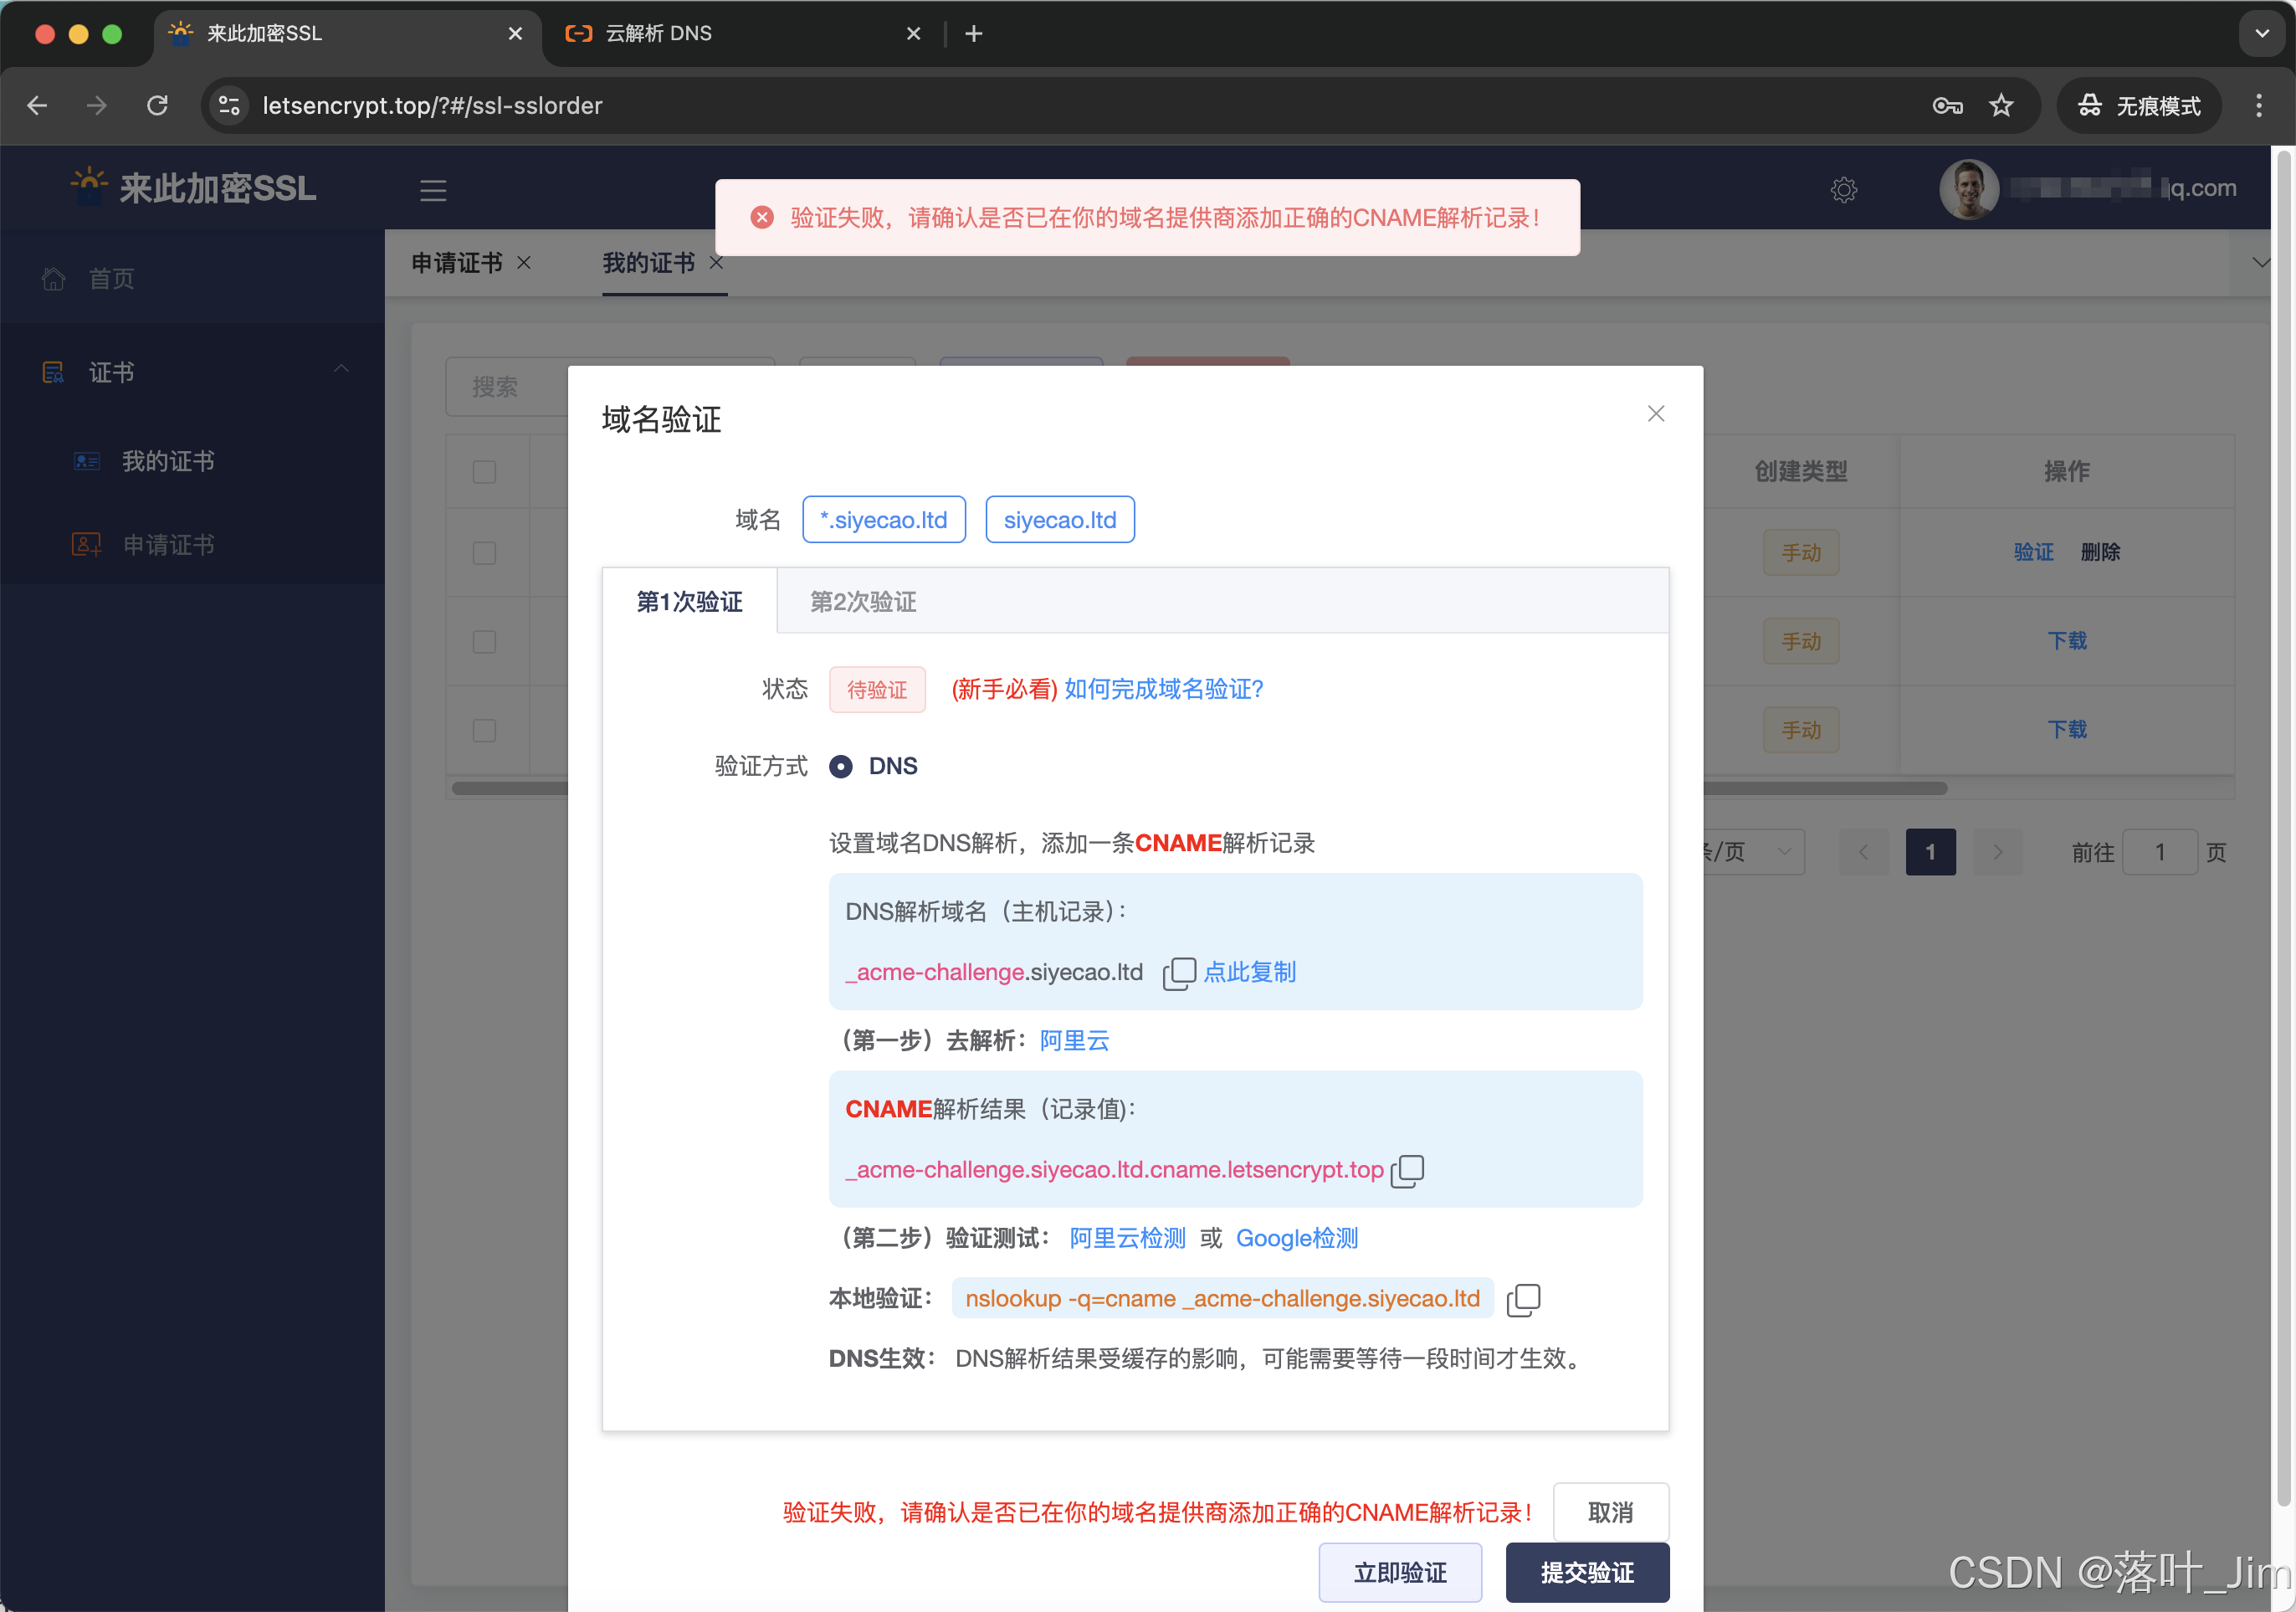
Task: Reload the page in the browser
Action: tap(157, 106)
